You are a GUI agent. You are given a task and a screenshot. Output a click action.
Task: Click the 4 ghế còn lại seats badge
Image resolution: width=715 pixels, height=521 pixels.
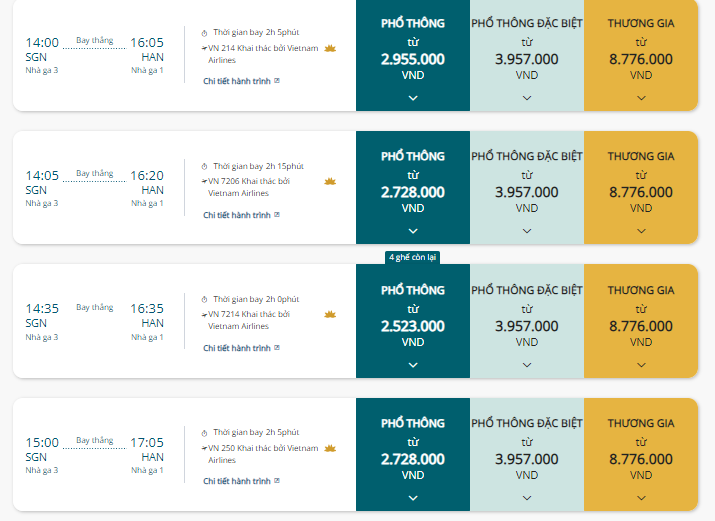413,258
